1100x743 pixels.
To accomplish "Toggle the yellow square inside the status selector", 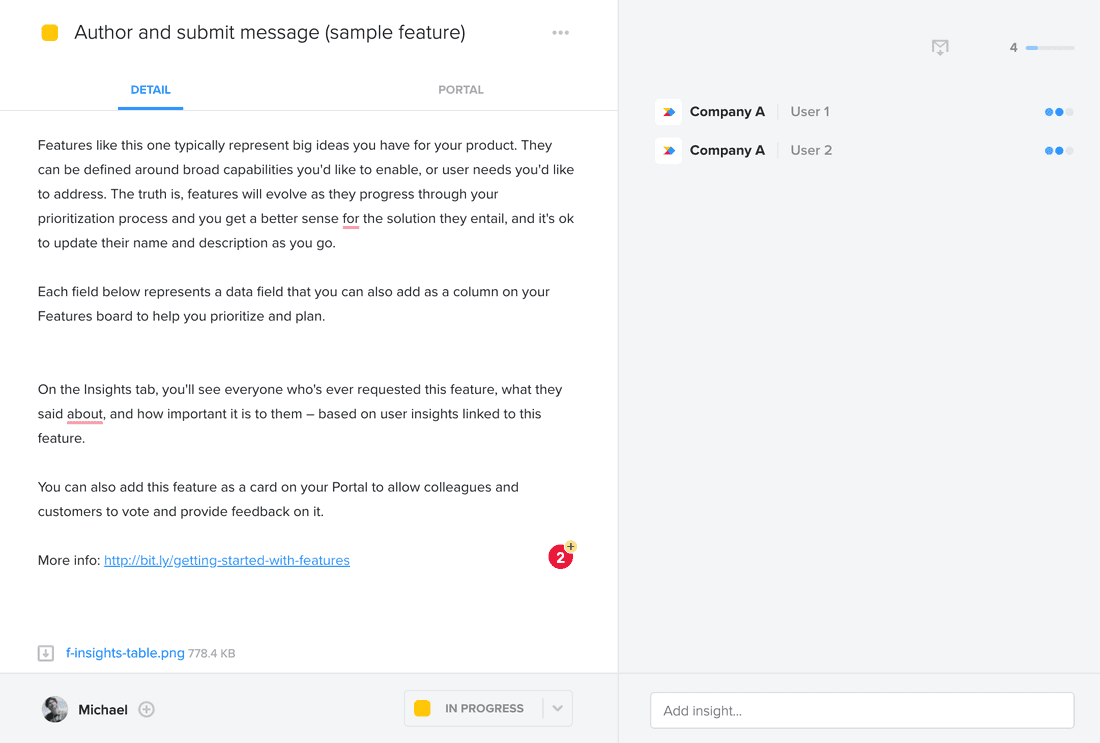I will tap(422, 707).
